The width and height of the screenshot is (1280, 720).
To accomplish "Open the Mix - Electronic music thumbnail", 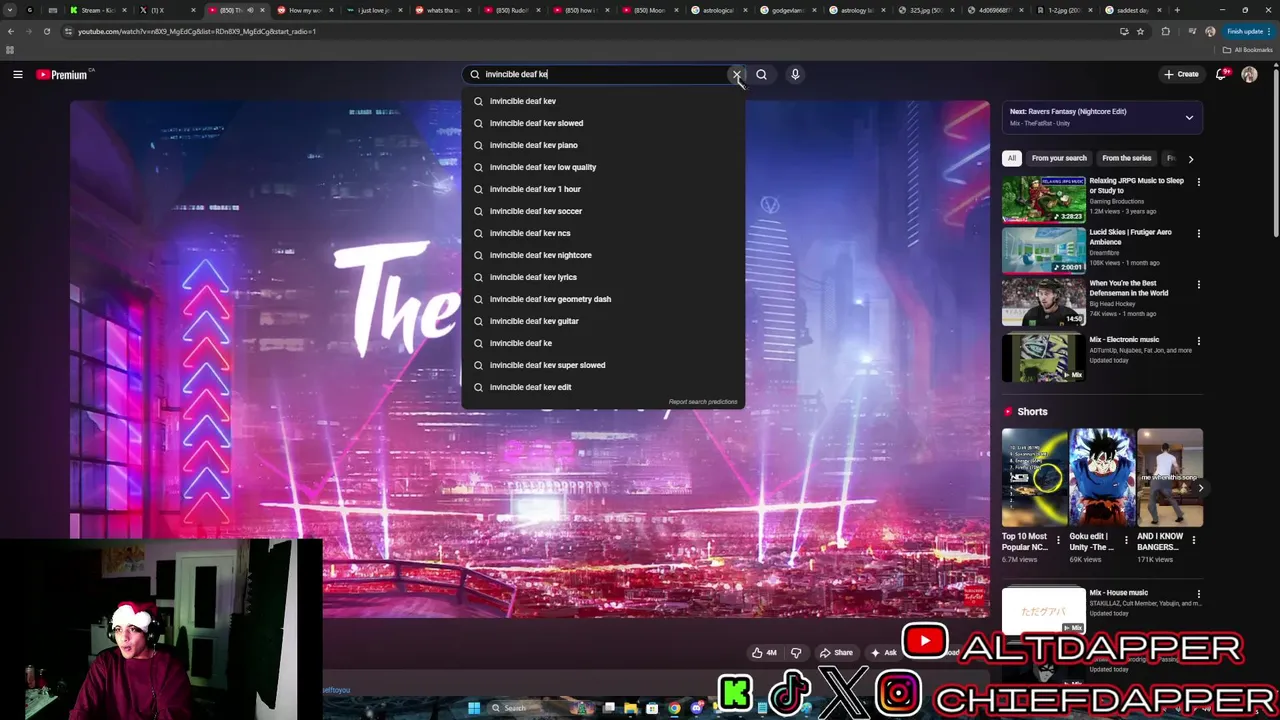I will tap(1043, 358).
